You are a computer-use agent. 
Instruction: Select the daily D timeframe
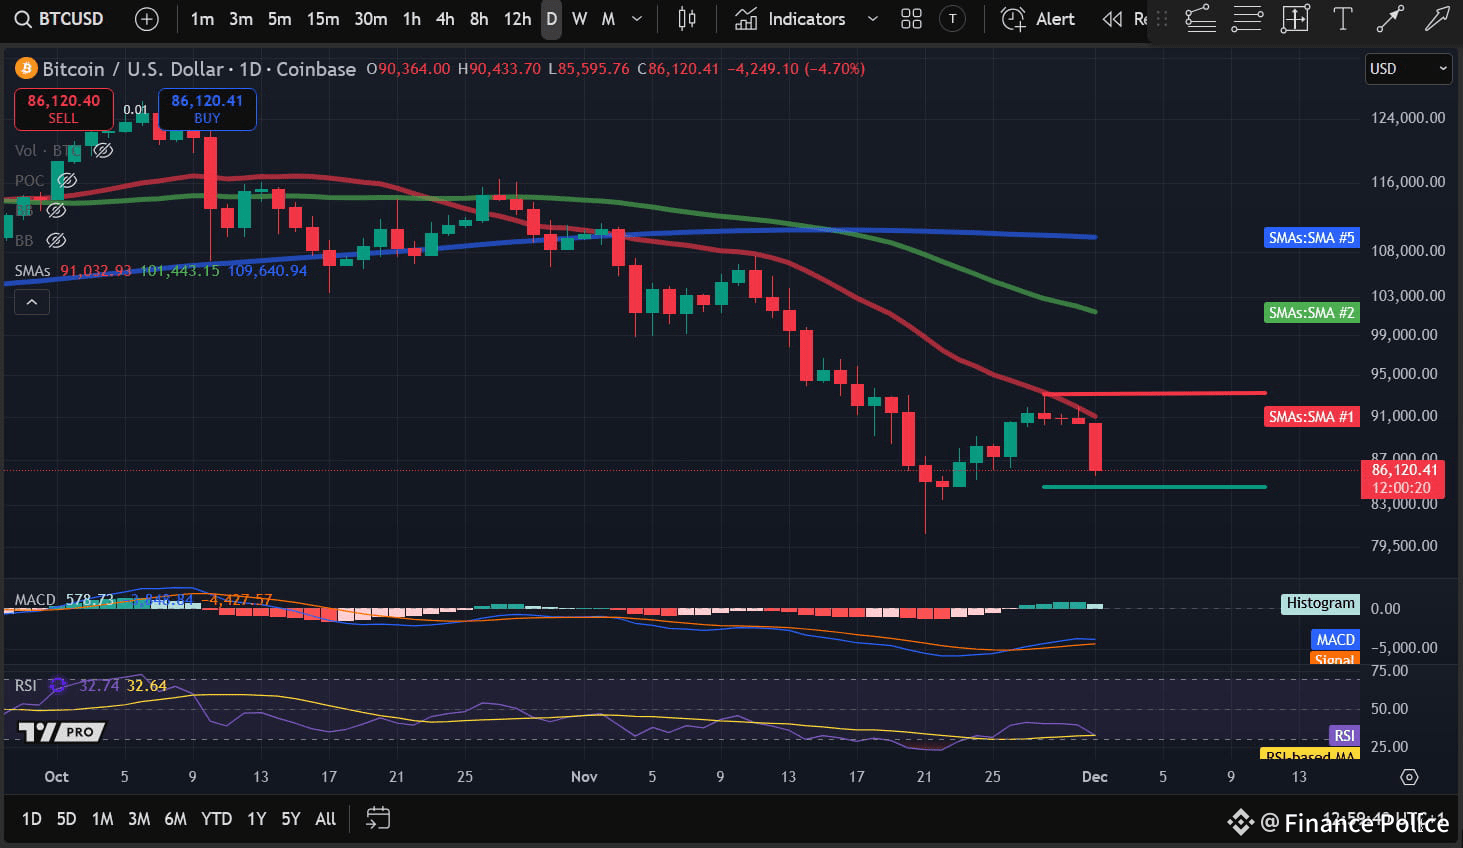551,19
